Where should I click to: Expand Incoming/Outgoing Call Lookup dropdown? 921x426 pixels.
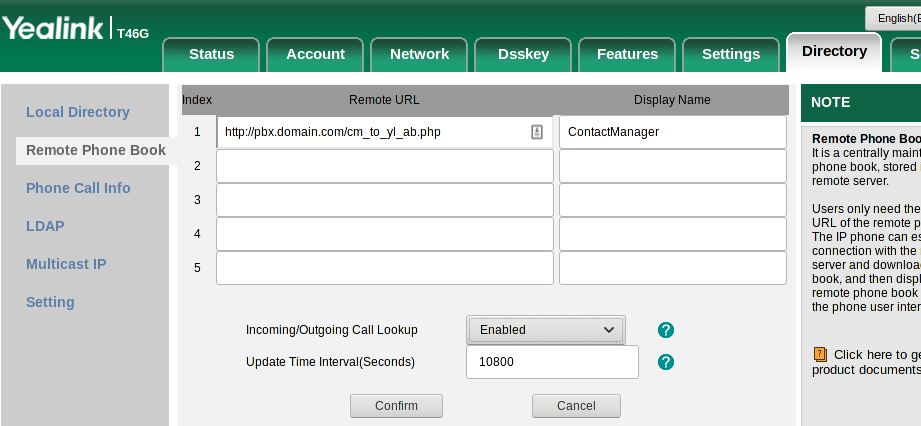pos(546,330)
